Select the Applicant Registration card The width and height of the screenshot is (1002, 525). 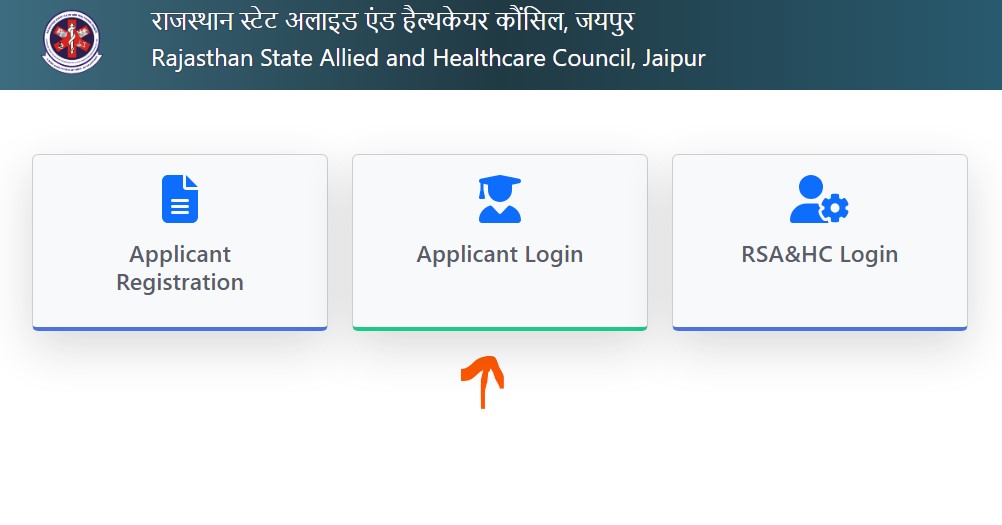pos(180,243)
